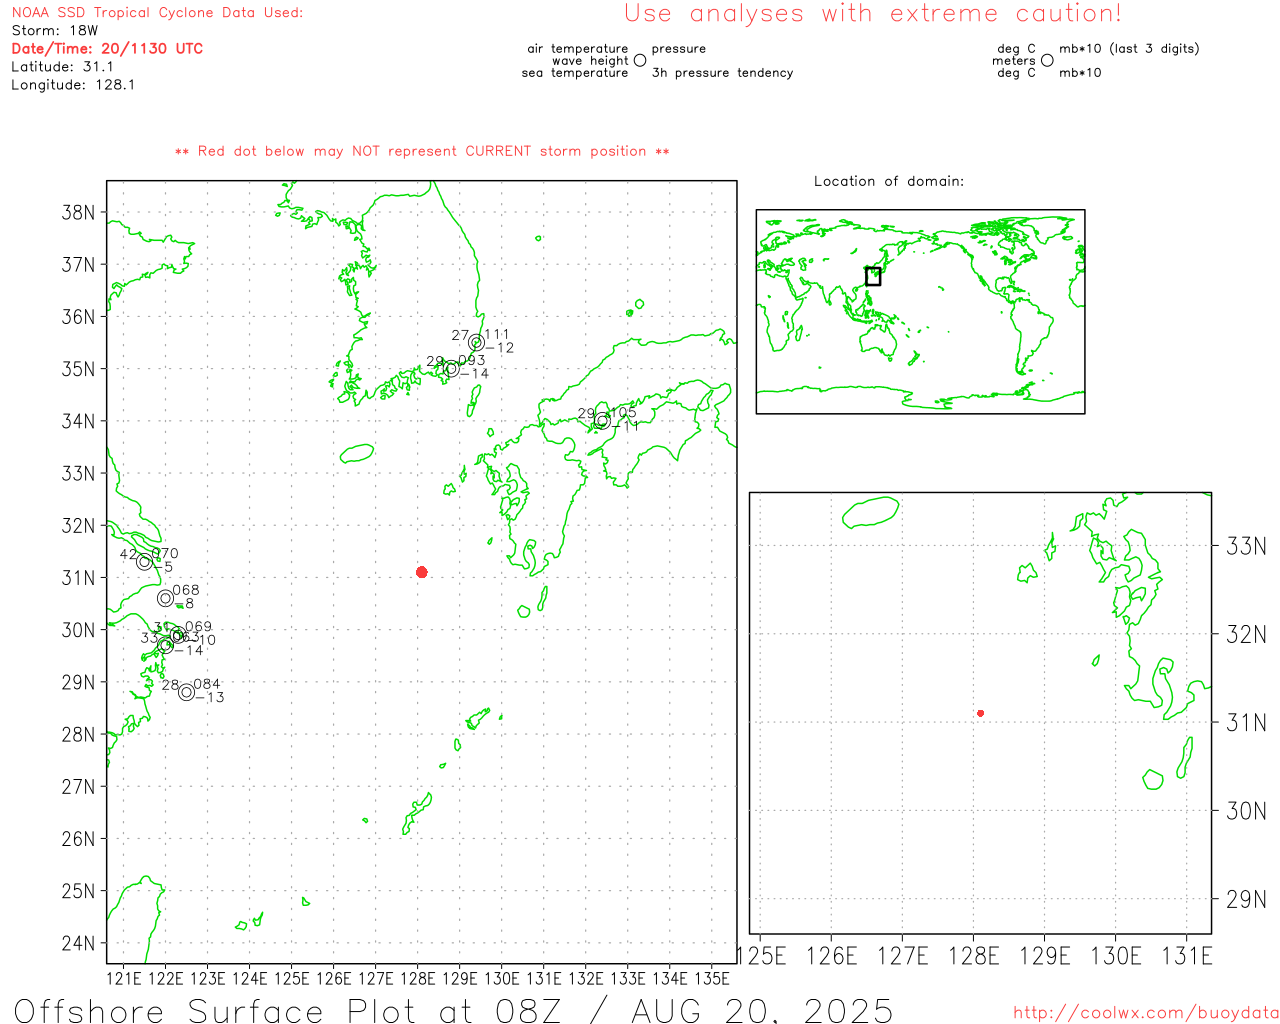
Task: Click legend circle between wave height and pressure
Action: tap(640, 60)
